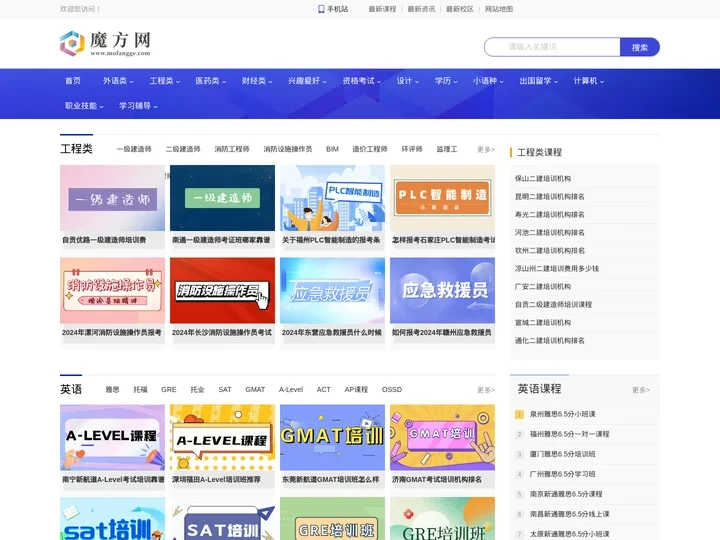The image size is (720, 540).
Task: Select the OSSD tab
Action: coord(392,389)
